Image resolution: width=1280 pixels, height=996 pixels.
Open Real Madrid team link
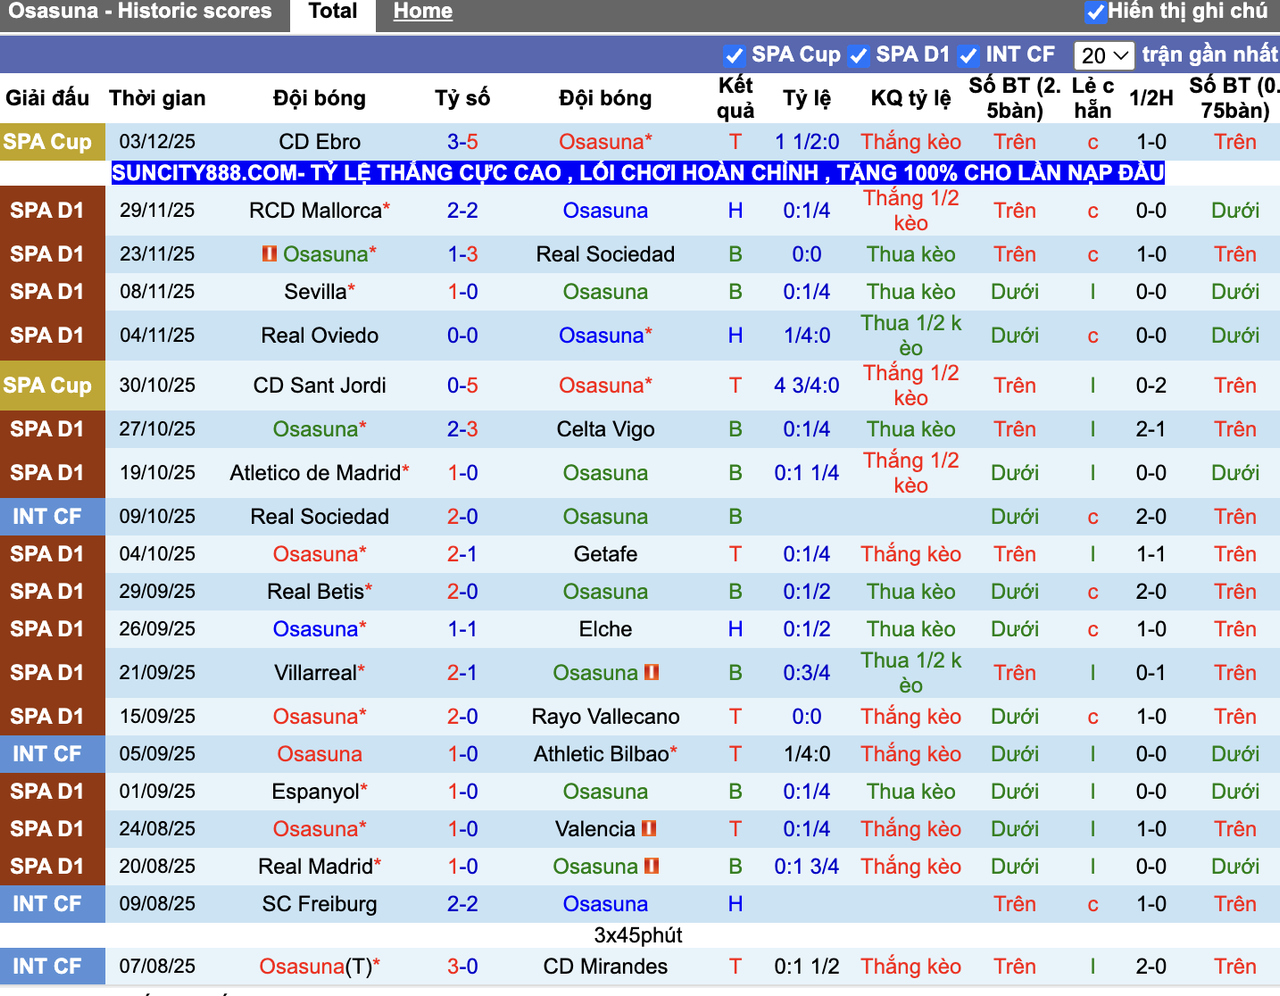[x=316, y=867]
